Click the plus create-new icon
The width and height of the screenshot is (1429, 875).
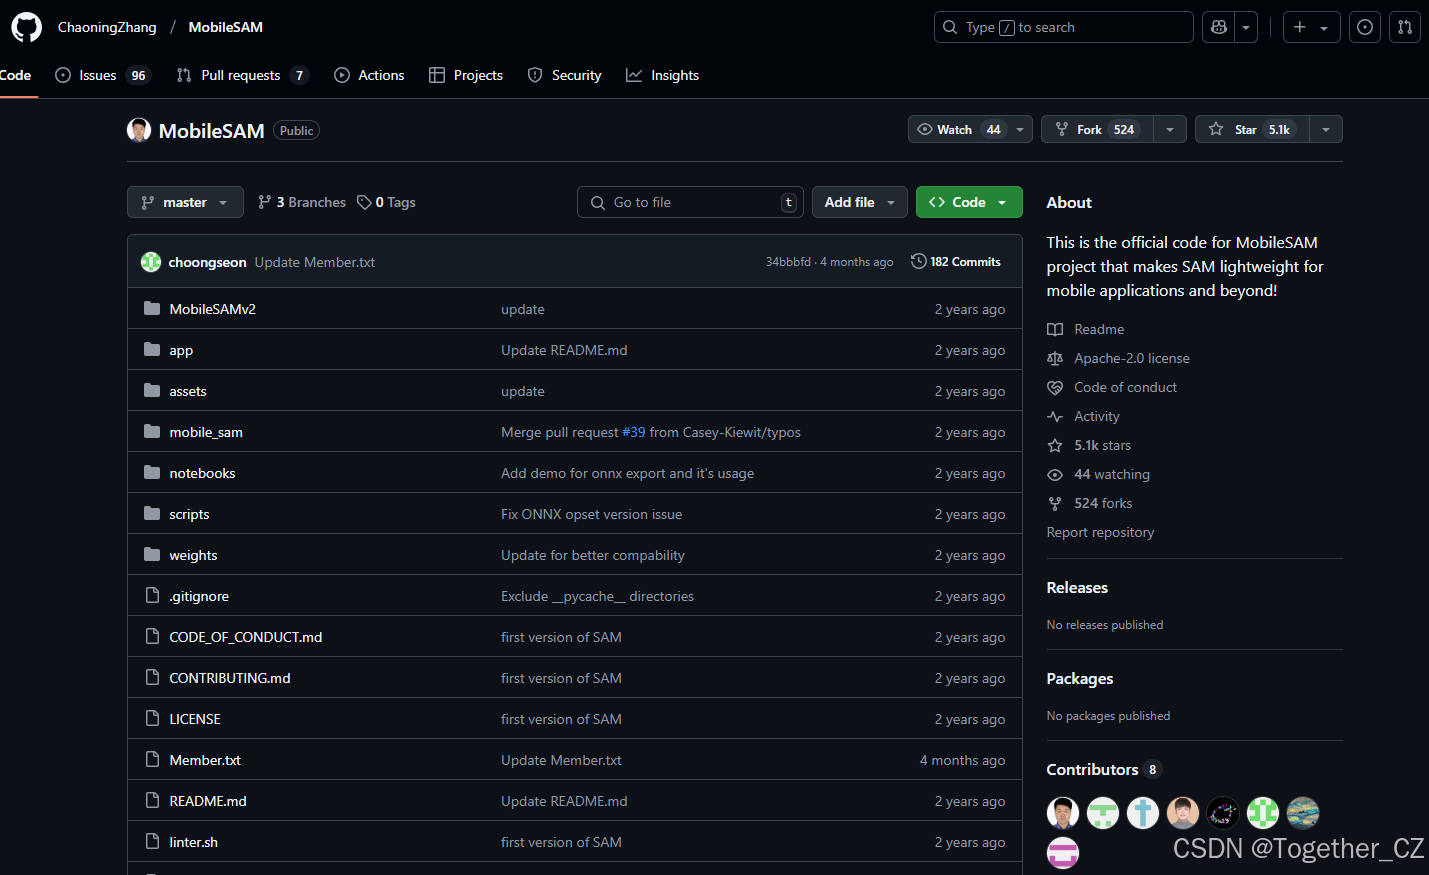tap(1300, 27)
